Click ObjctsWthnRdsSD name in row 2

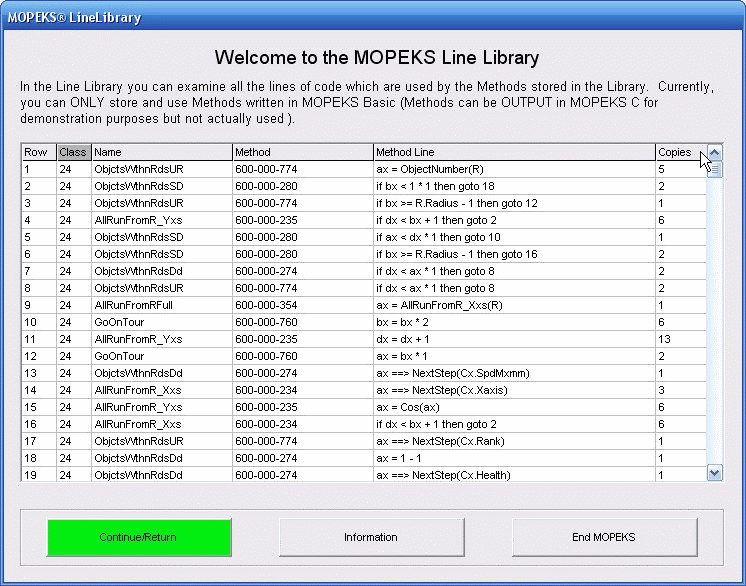tap(162, 186)
